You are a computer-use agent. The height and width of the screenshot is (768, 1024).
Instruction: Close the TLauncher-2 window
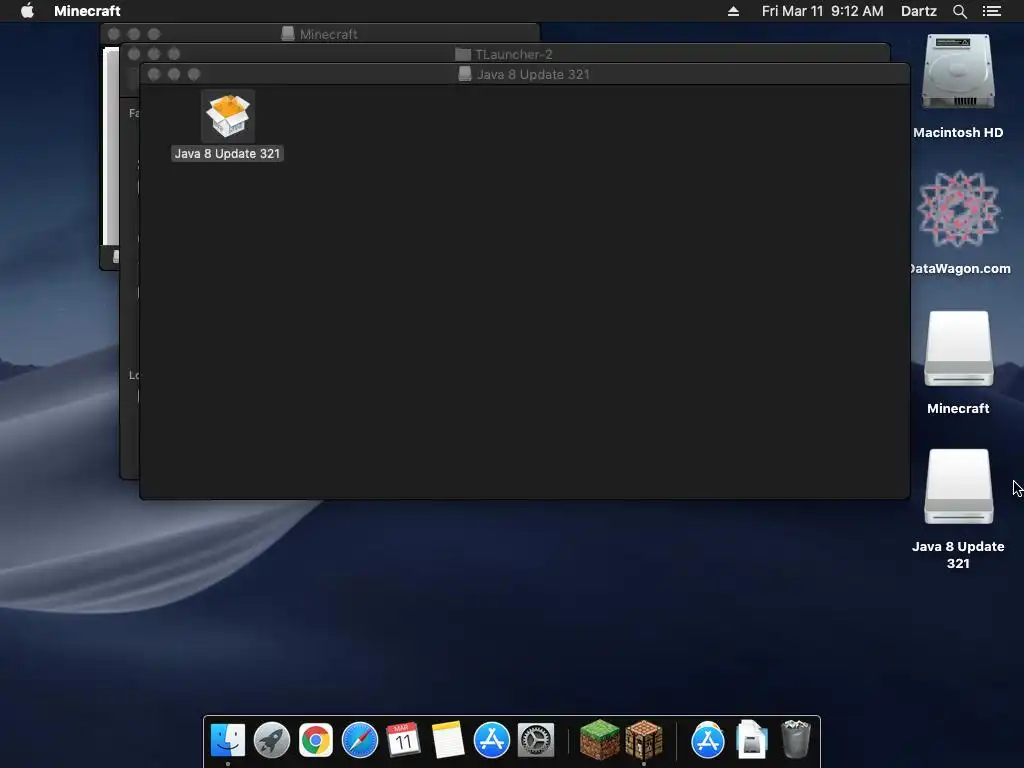click(134, 54)
